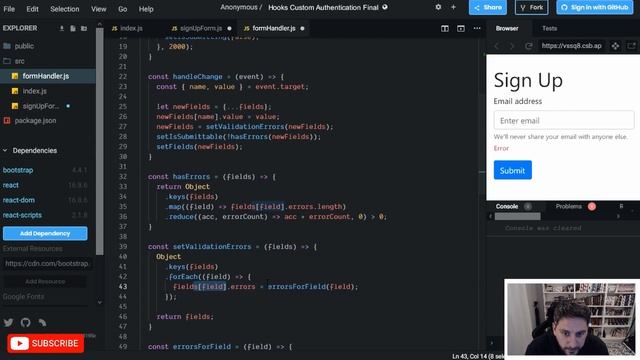Screen dimensions: 640x360
Task: Open the View menu
Action: (x=98, y=9)
